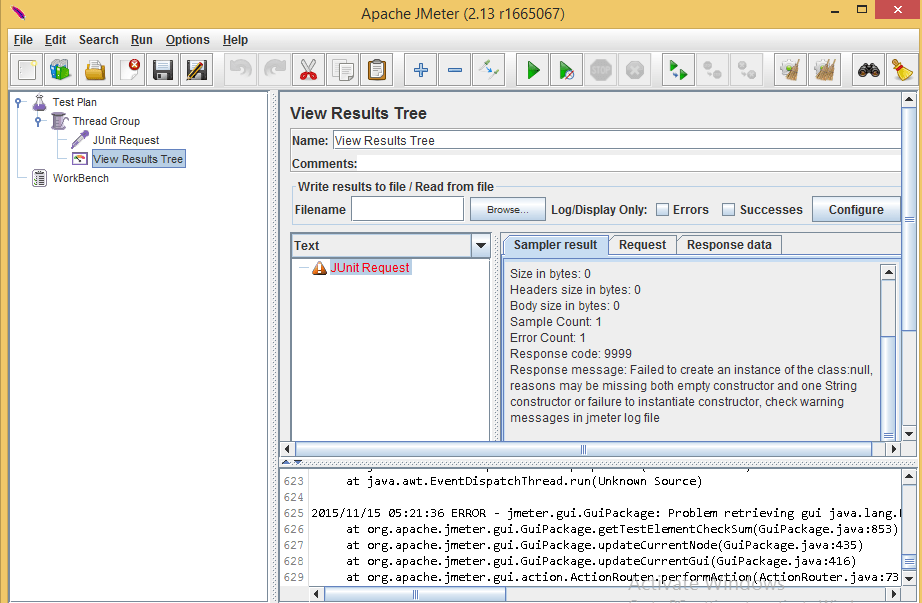Open the Options menu
922x603 pixels.
(x=187, y=40)
